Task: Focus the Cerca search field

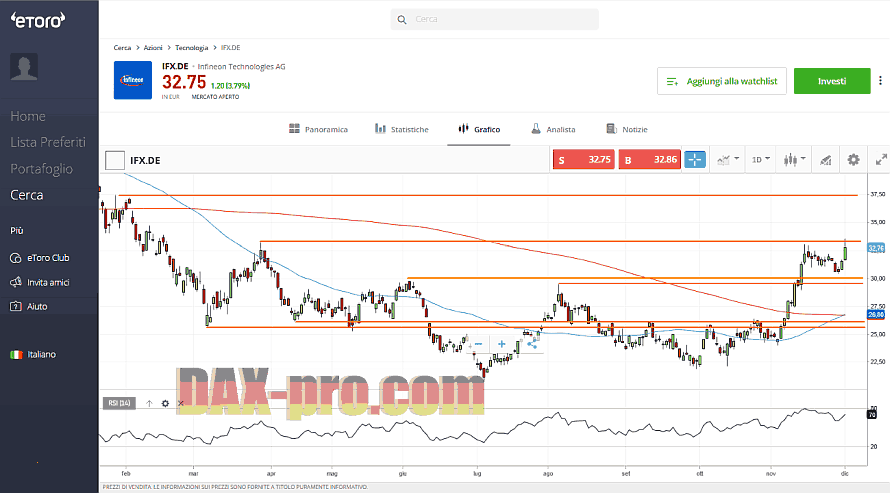Action: (x=494, y=19)
